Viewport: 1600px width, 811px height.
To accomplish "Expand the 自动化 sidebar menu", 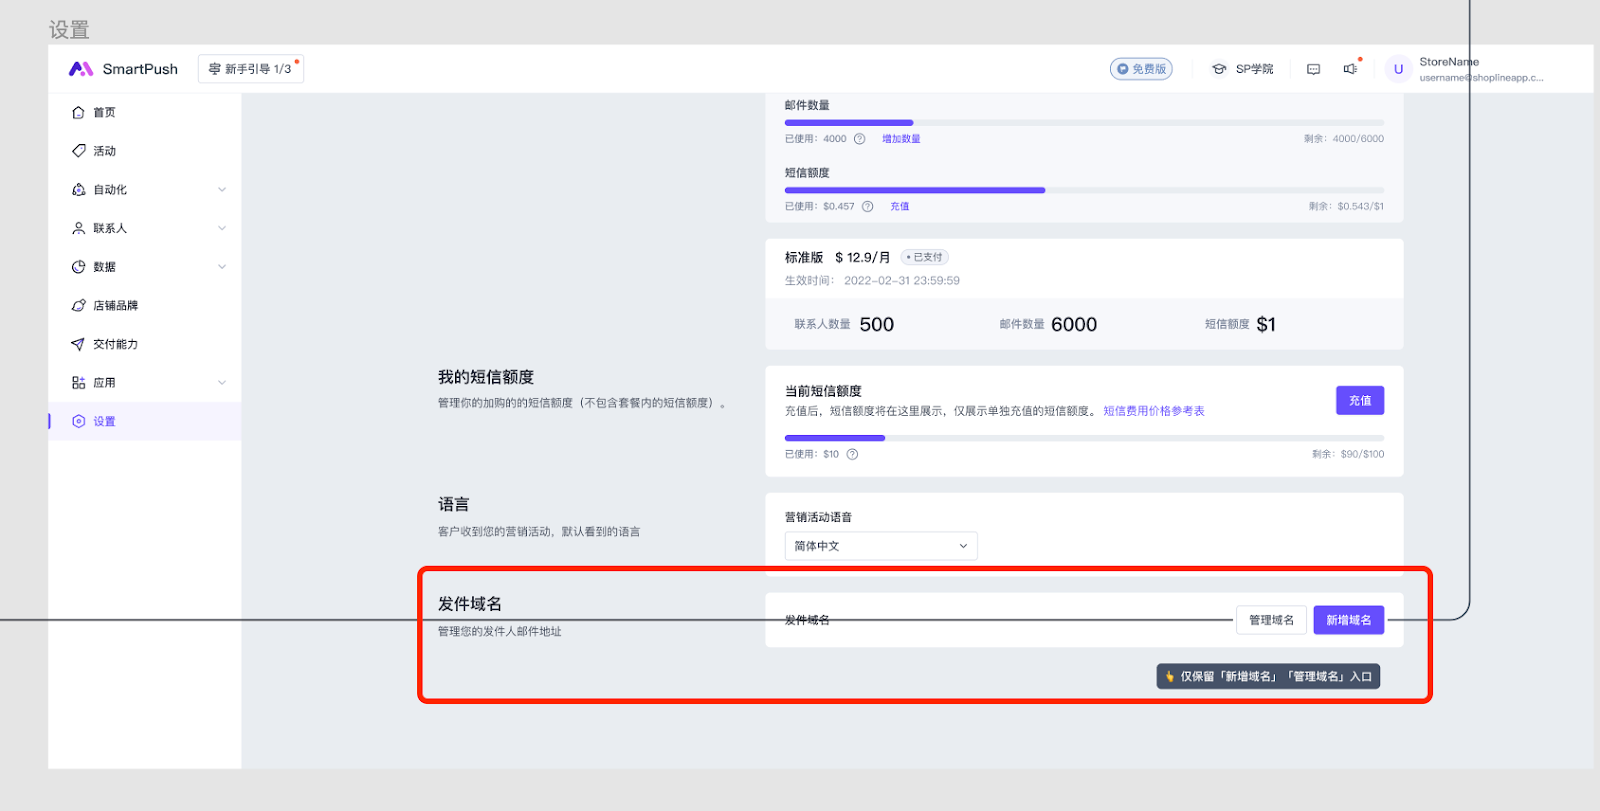I will [x=222, y=190].
